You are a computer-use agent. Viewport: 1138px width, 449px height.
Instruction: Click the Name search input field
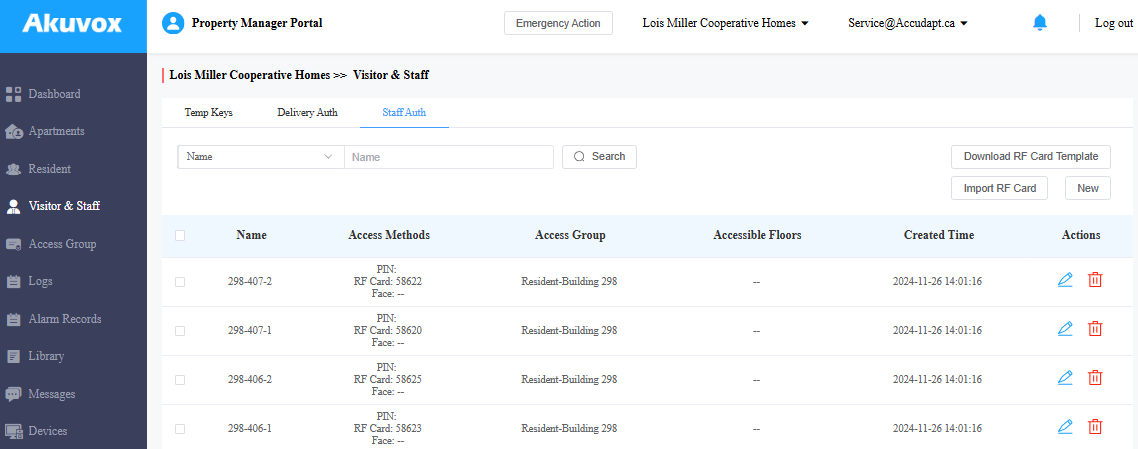click(448, 157)
